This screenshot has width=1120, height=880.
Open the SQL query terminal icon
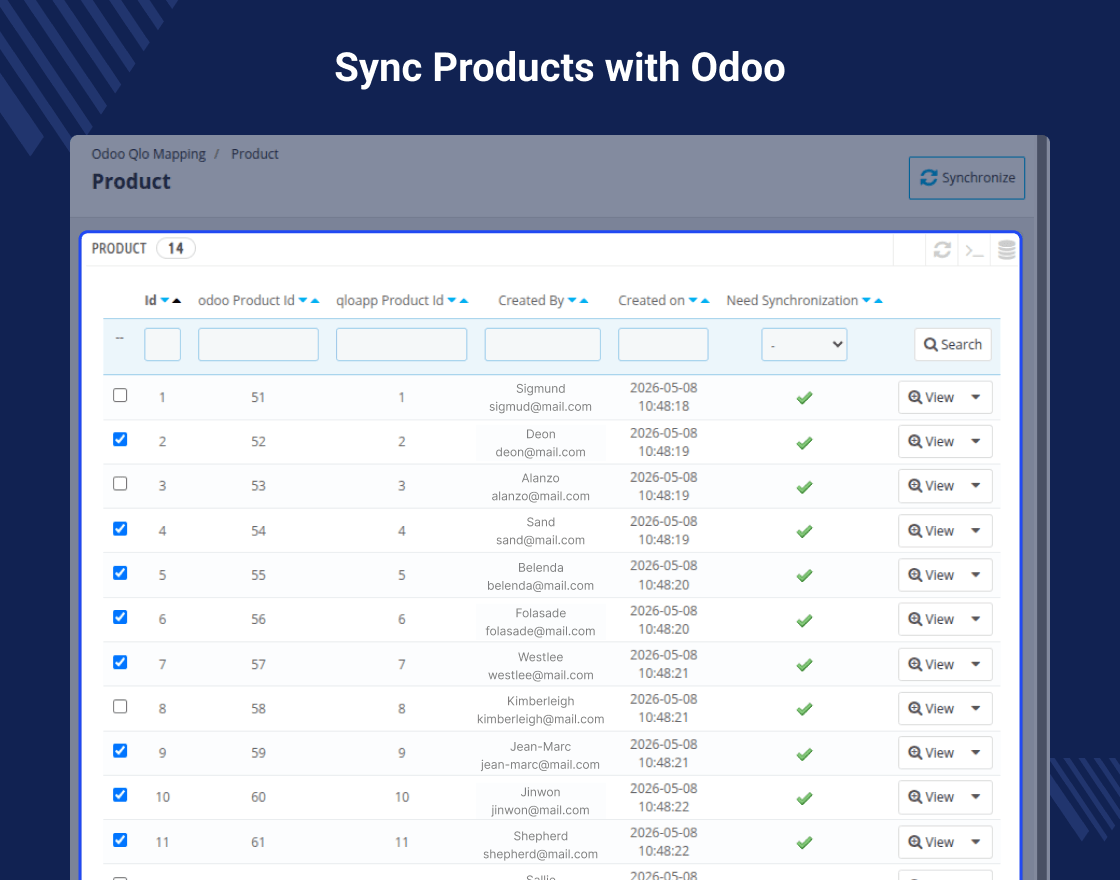pyautogui.click(x=974, y=250)
